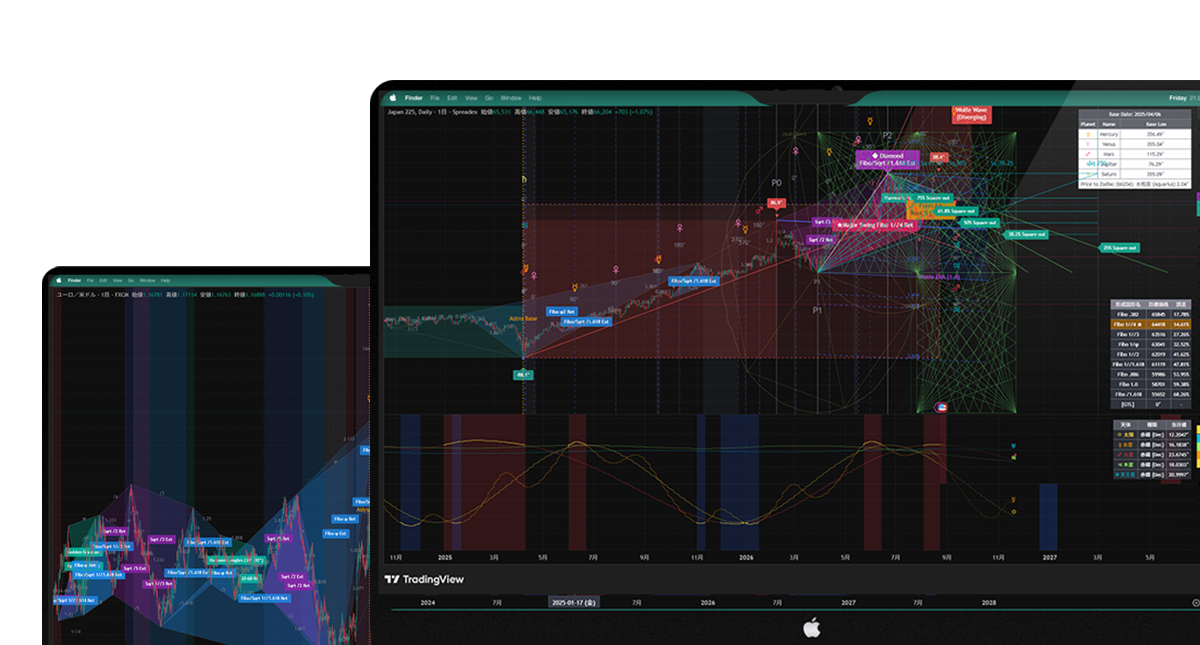Select the Fibo .886 row in levels table
The image size is (1200, 645).
(1150, 373)
